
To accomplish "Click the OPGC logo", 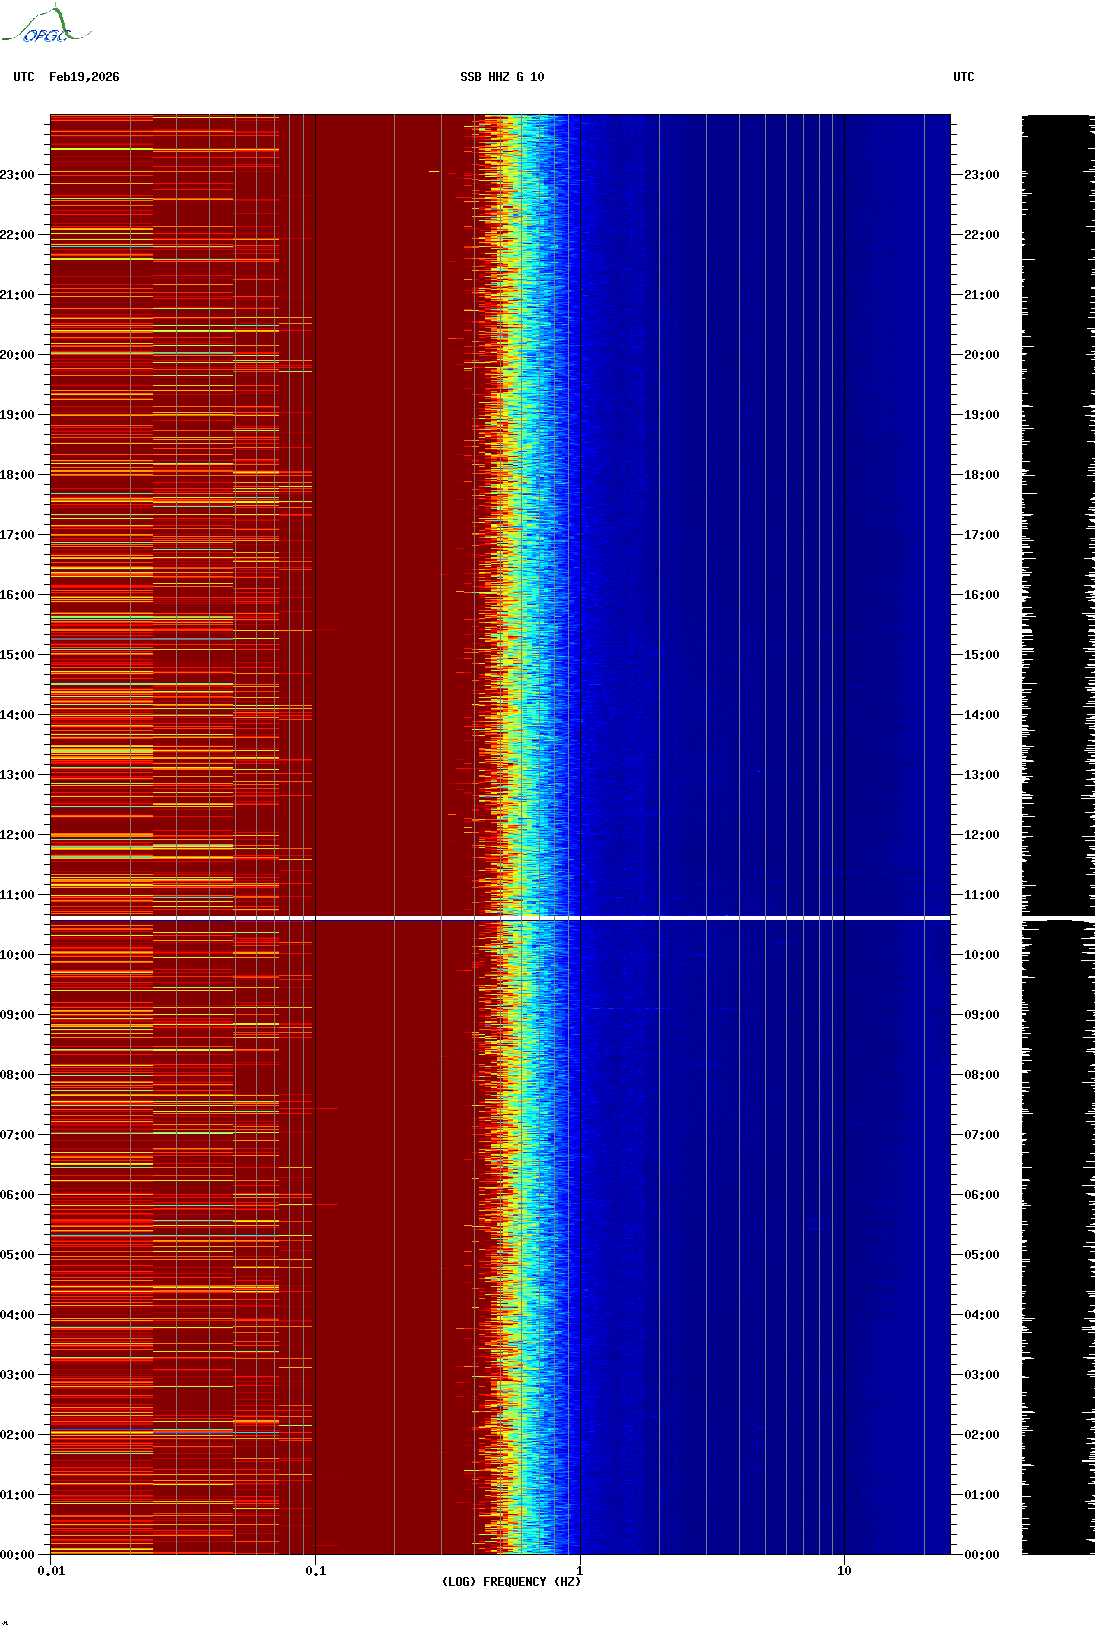I will (x=46, y=26).
